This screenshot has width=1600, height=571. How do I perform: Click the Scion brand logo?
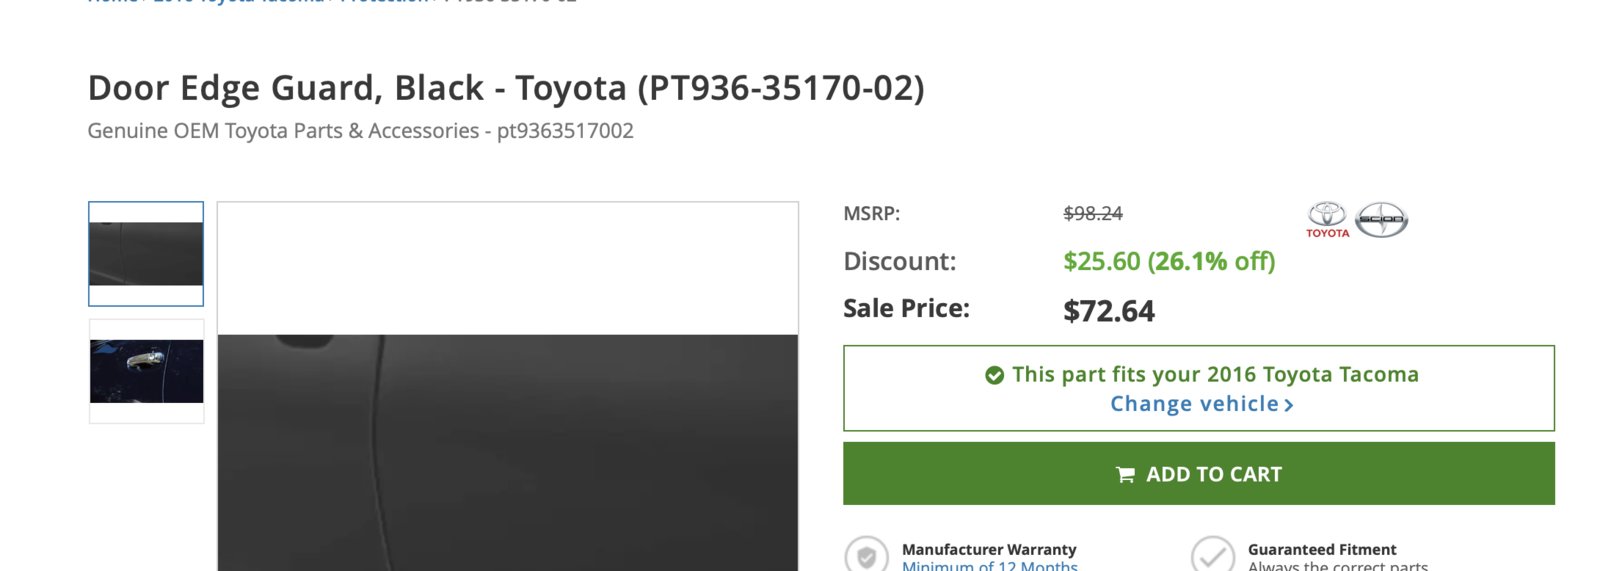click(1381, 219)
